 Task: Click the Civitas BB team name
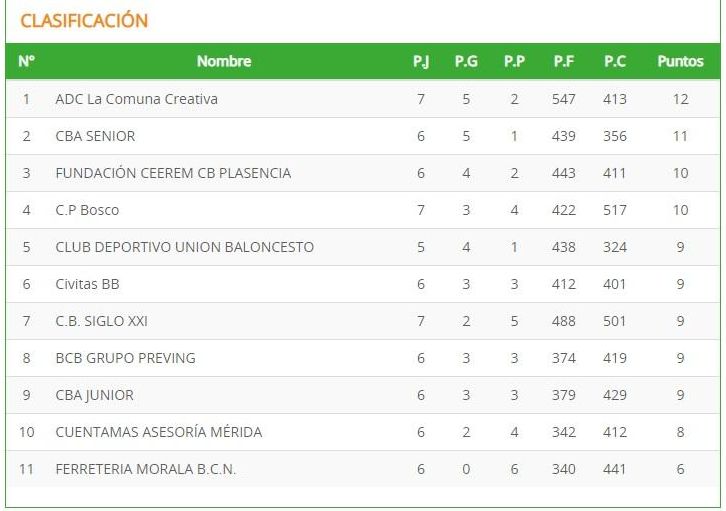pyautogui.click(x=88, y=284)
